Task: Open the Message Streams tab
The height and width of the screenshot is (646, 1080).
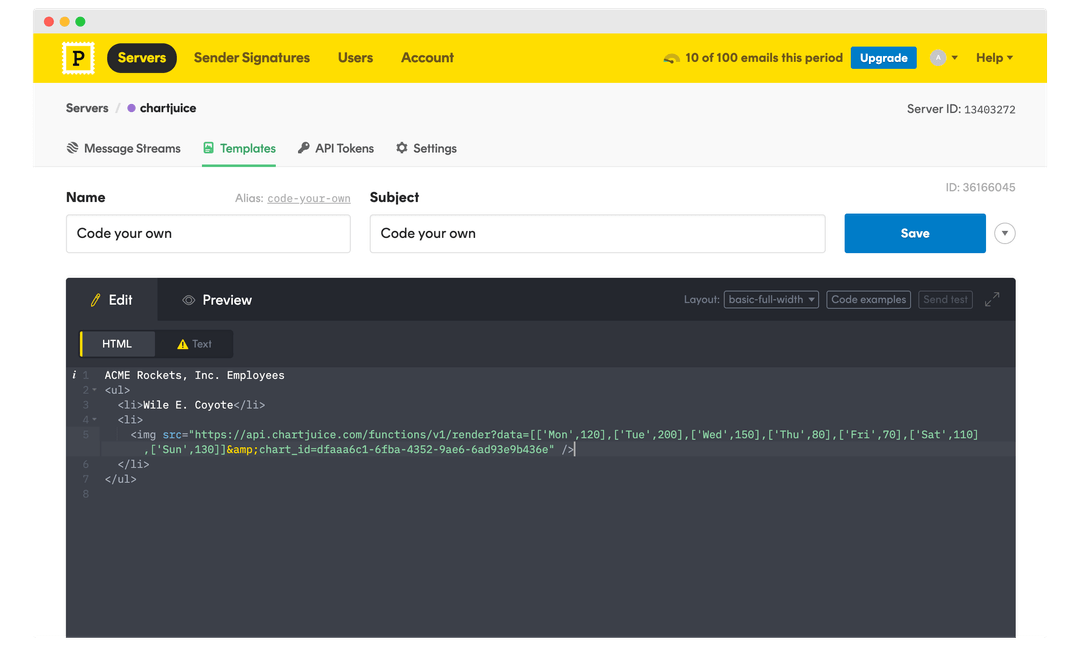Action: (x=123, y=148)
